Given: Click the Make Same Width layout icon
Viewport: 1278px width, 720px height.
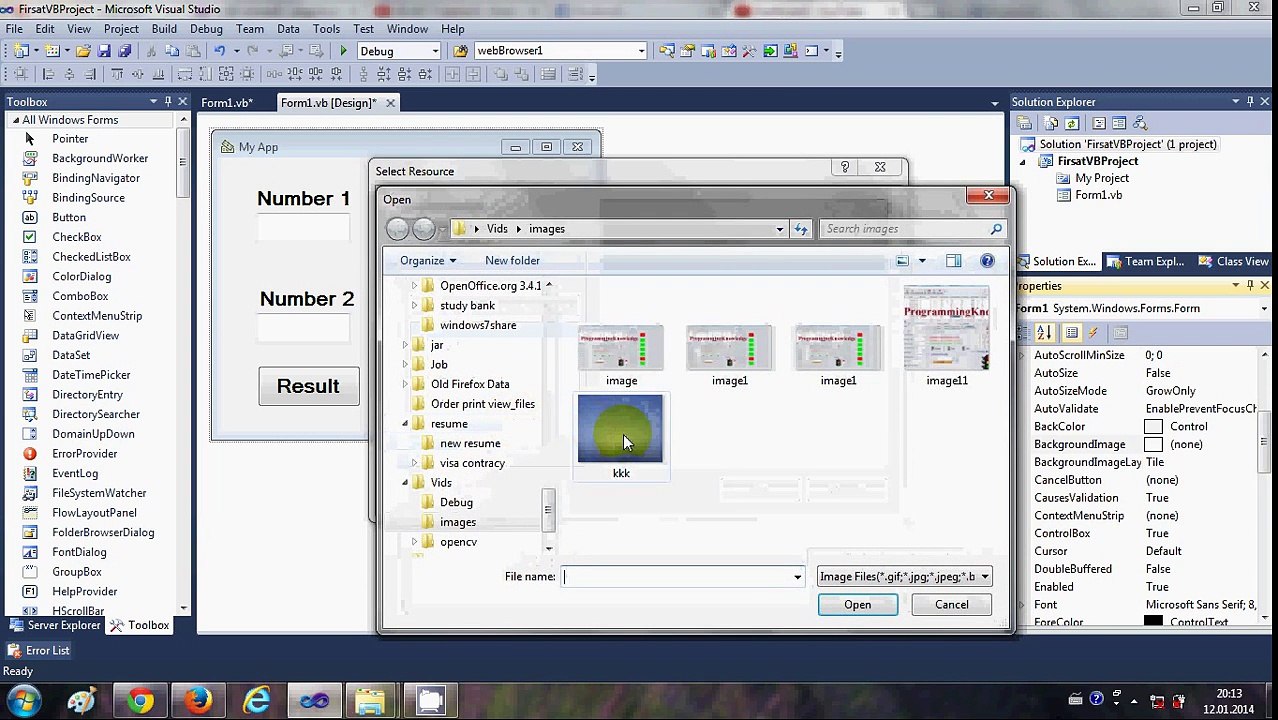Looking at the screenshot, I should pyautogui.click(x=185, y=75).
